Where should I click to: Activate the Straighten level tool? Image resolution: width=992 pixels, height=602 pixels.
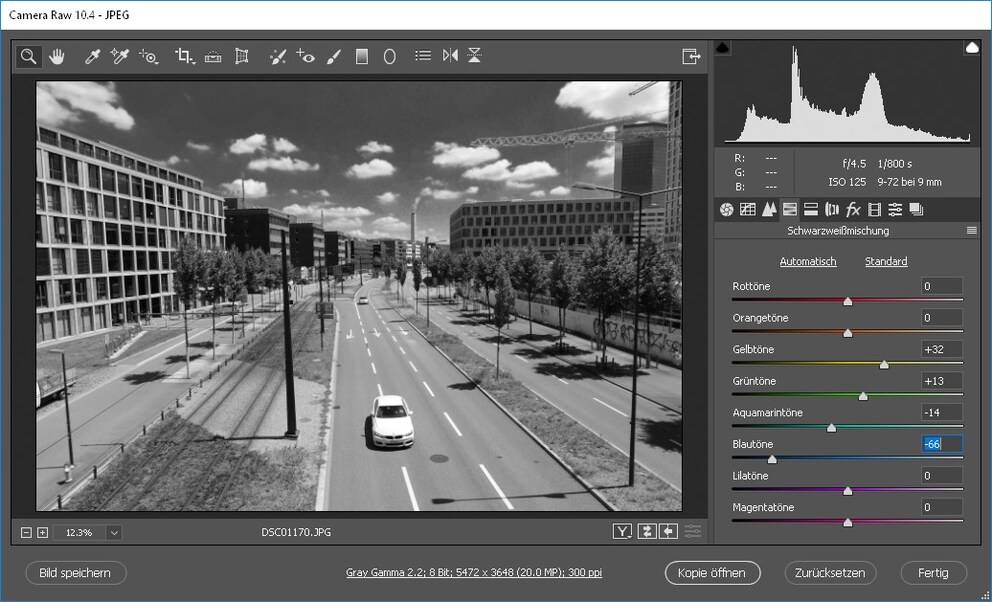[213, 56]
